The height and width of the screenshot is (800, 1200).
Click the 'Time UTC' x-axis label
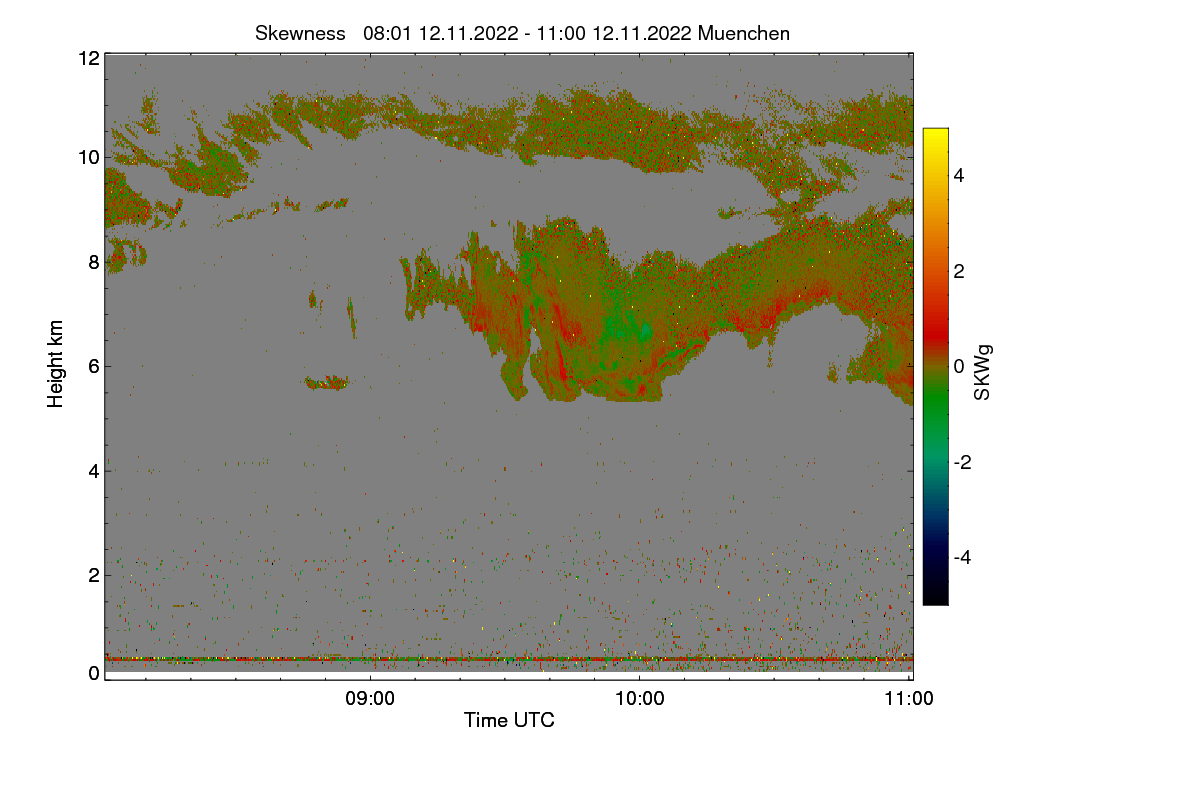(x=509, y=720)
